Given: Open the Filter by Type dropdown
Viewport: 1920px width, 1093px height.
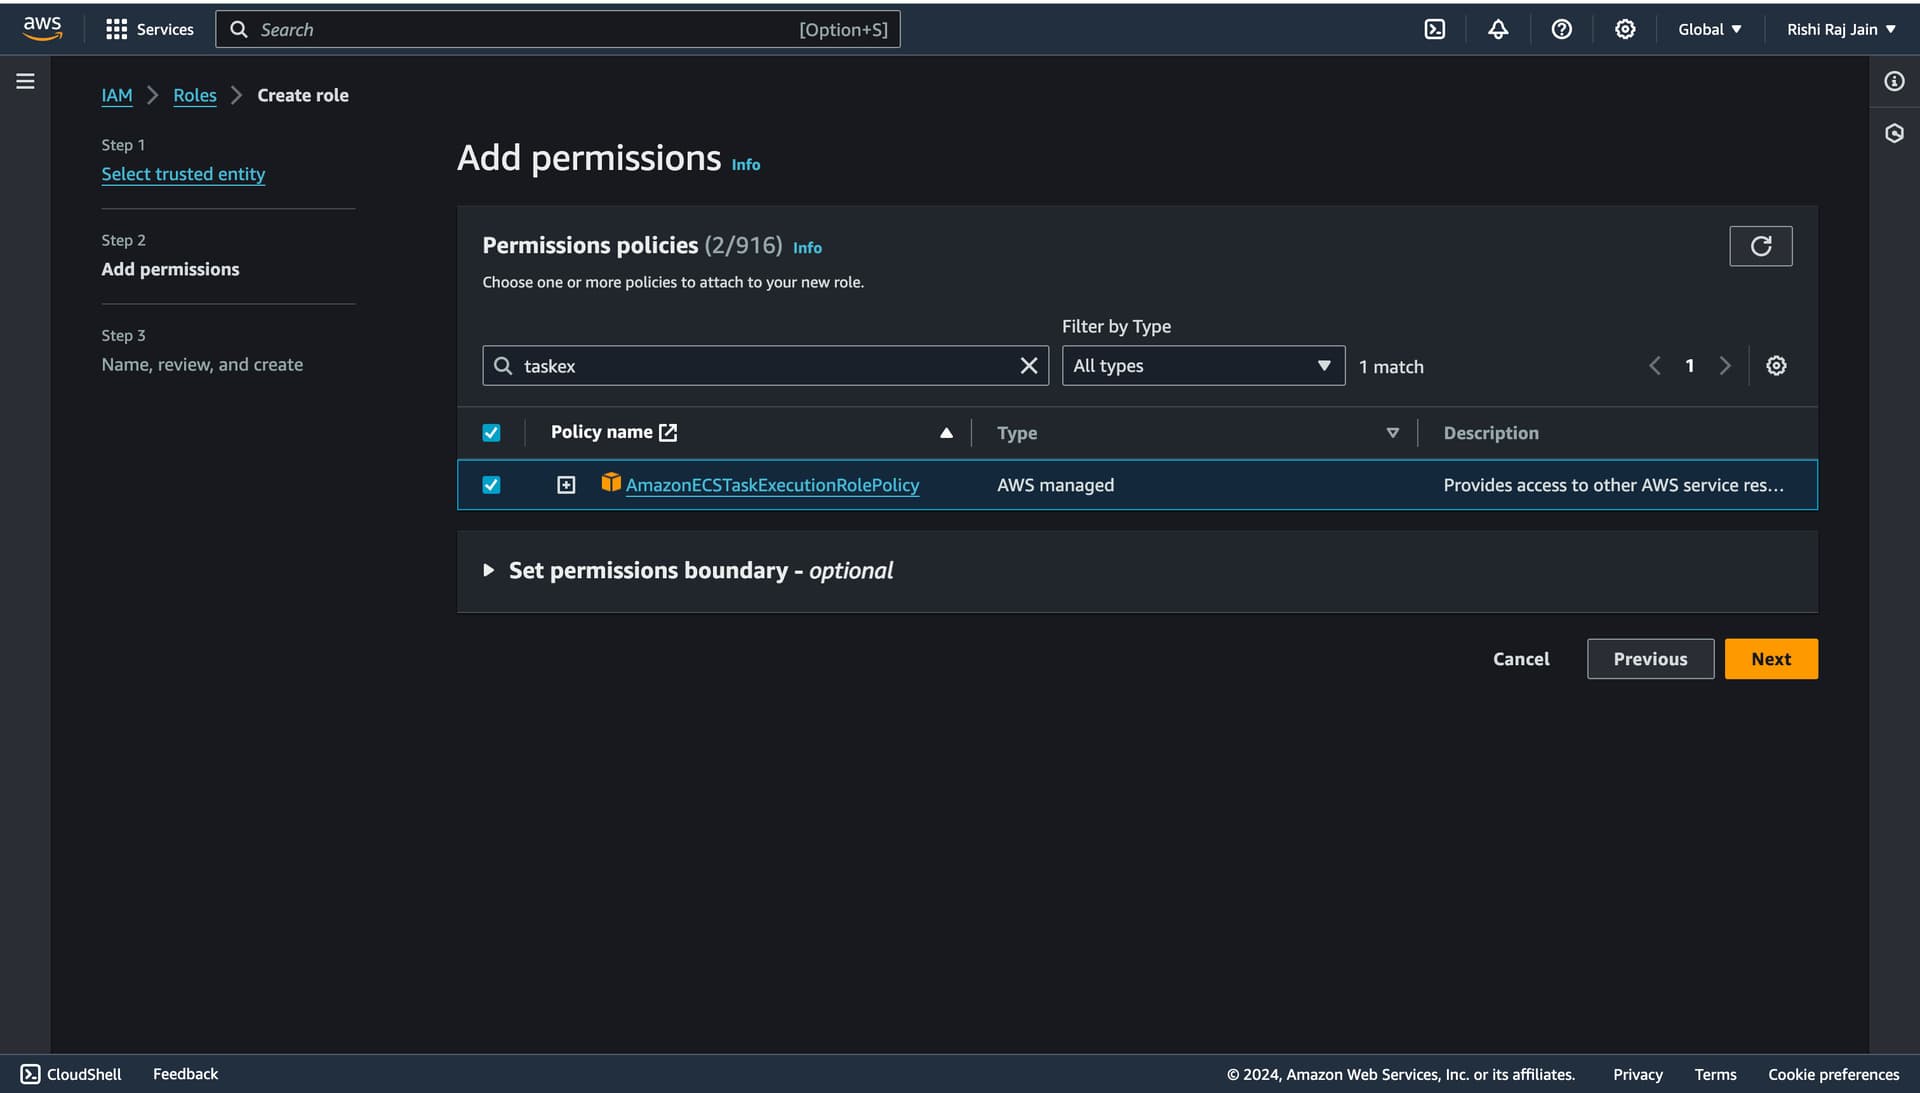Looking at the screenshot, I should pyautogui.click(x=1202, y=366).
